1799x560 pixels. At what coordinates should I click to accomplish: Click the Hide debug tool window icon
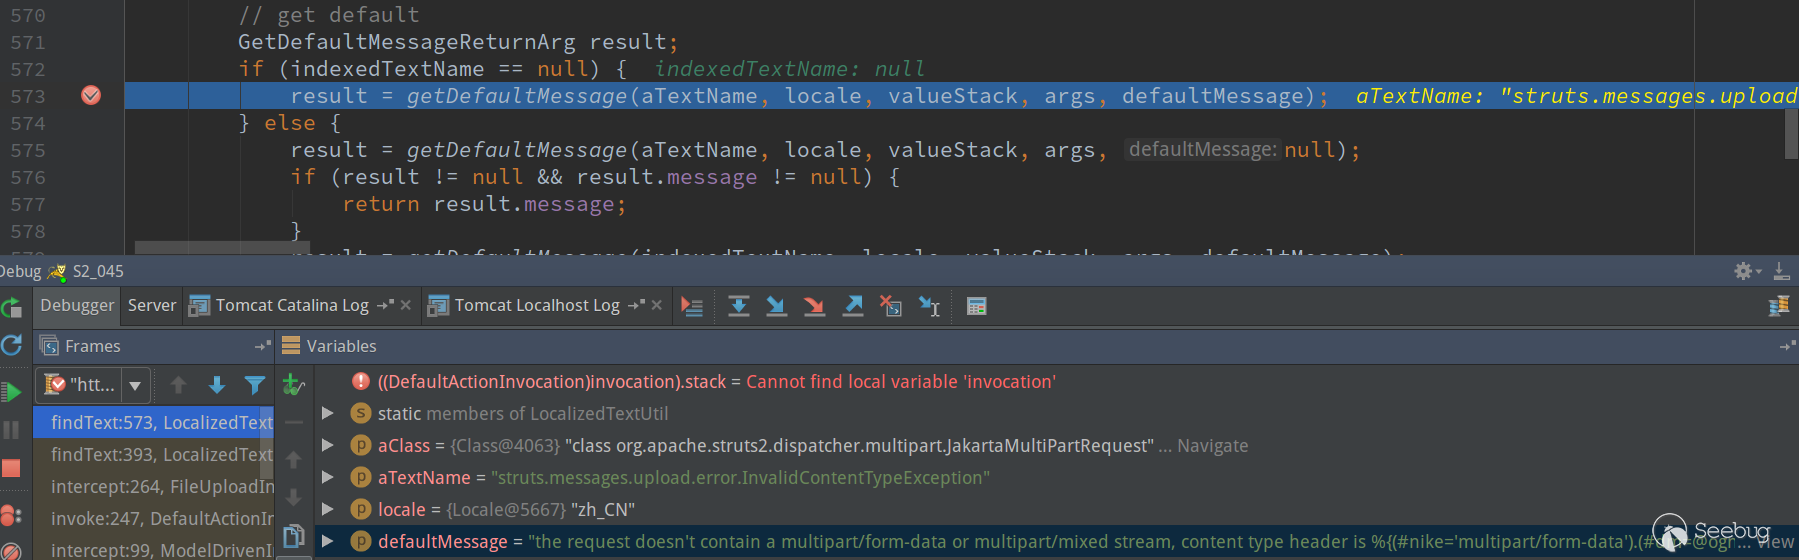click(1781, 271)
